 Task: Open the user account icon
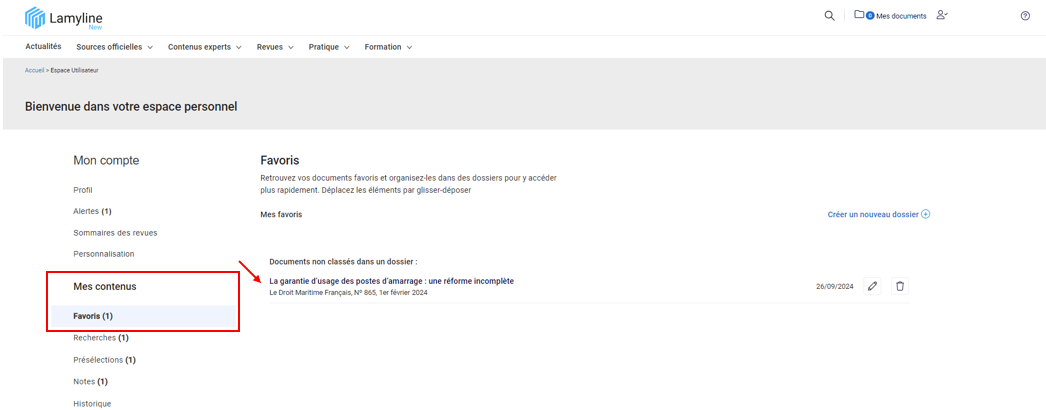(942, 15)
